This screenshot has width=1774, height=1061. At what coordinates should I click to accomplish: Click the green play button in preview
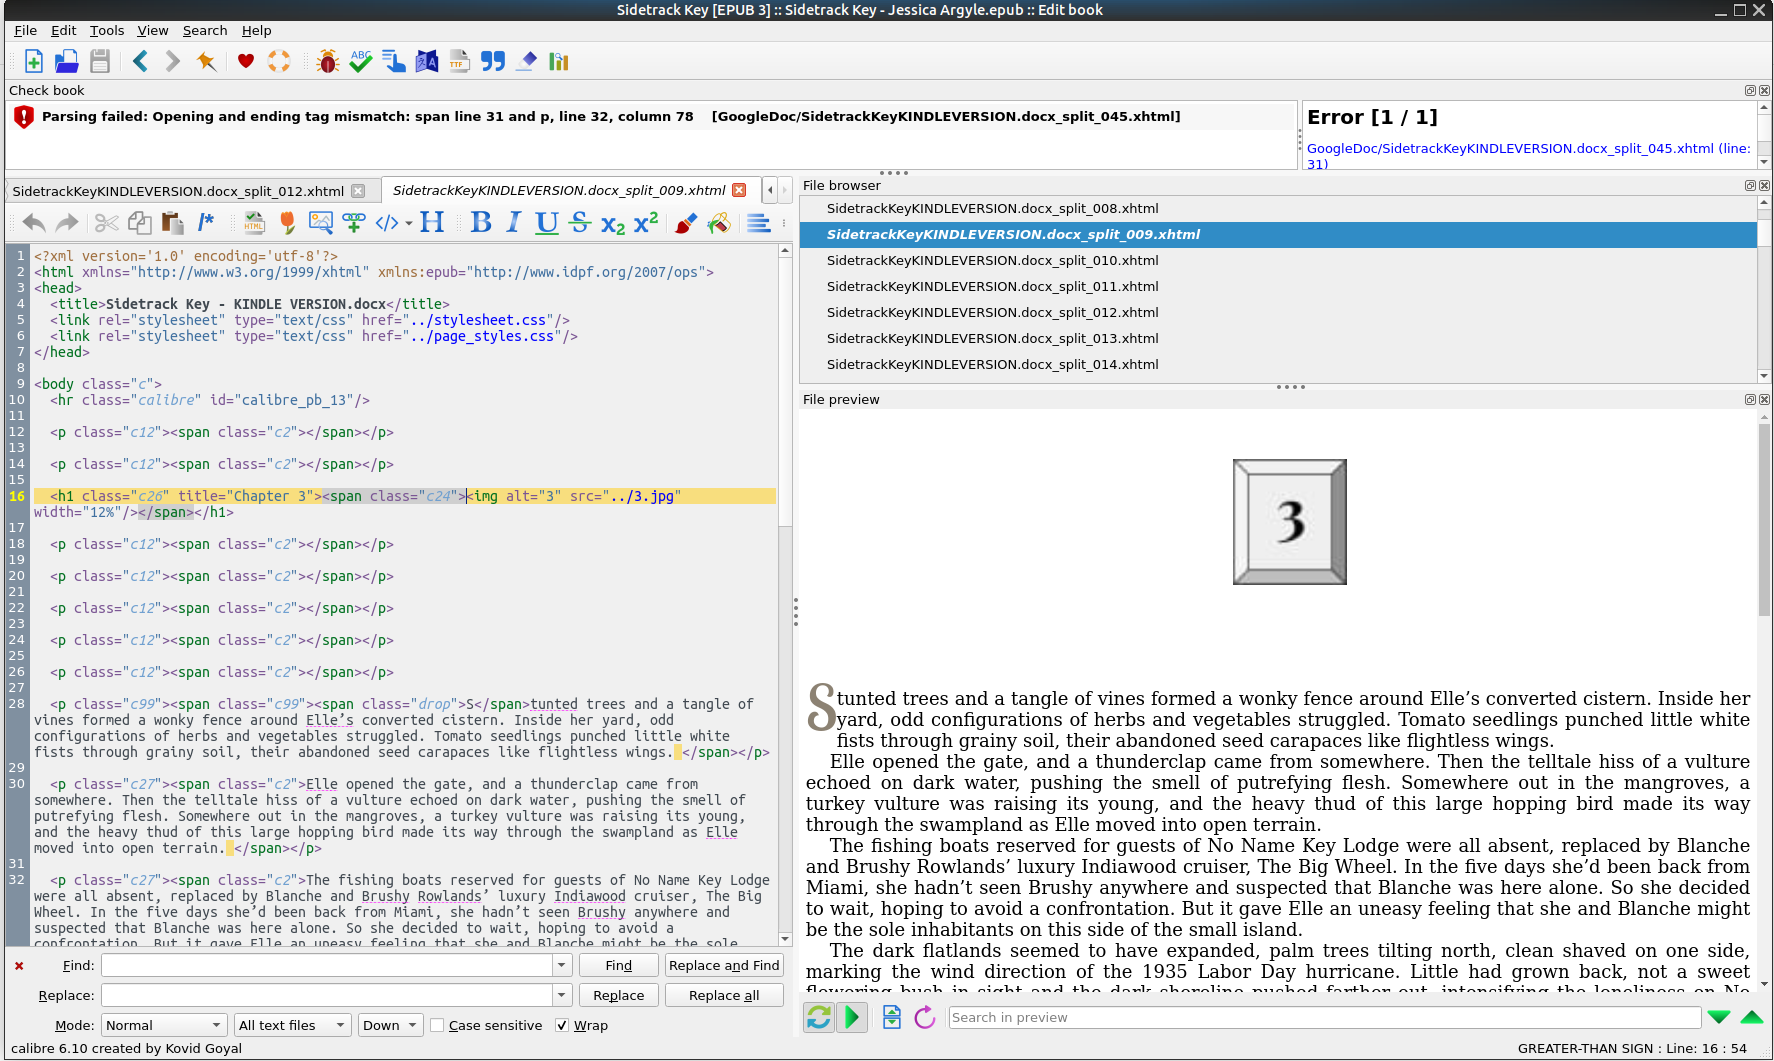click(x=851, y=1018)
